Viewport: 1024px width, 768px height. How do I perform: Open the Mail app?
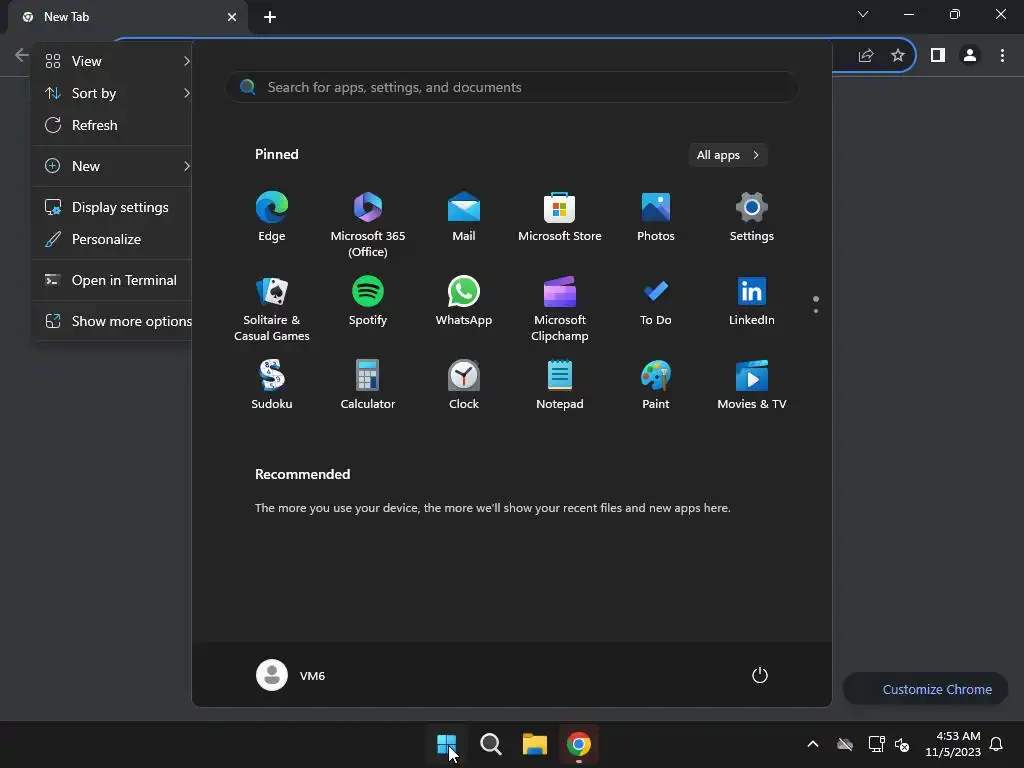point(464,217)
